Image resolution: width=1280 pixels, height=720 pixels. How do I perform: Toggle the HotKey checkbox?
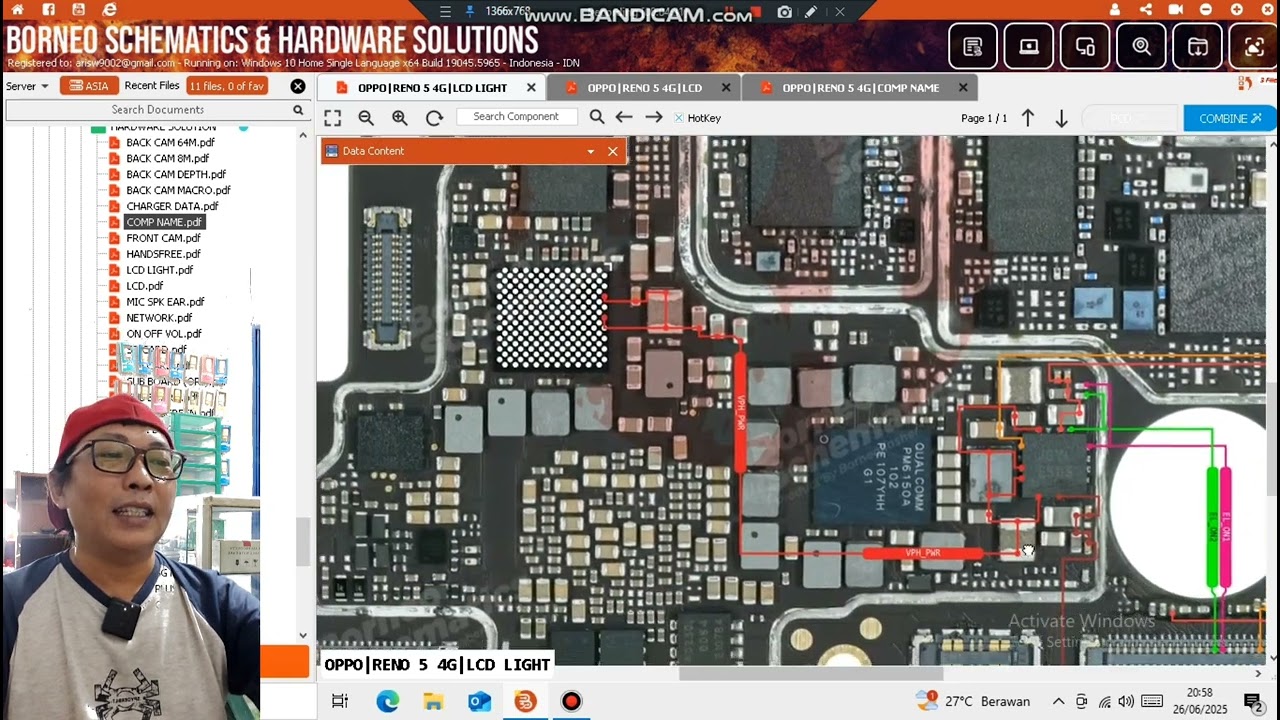click(x=679, y=118)
